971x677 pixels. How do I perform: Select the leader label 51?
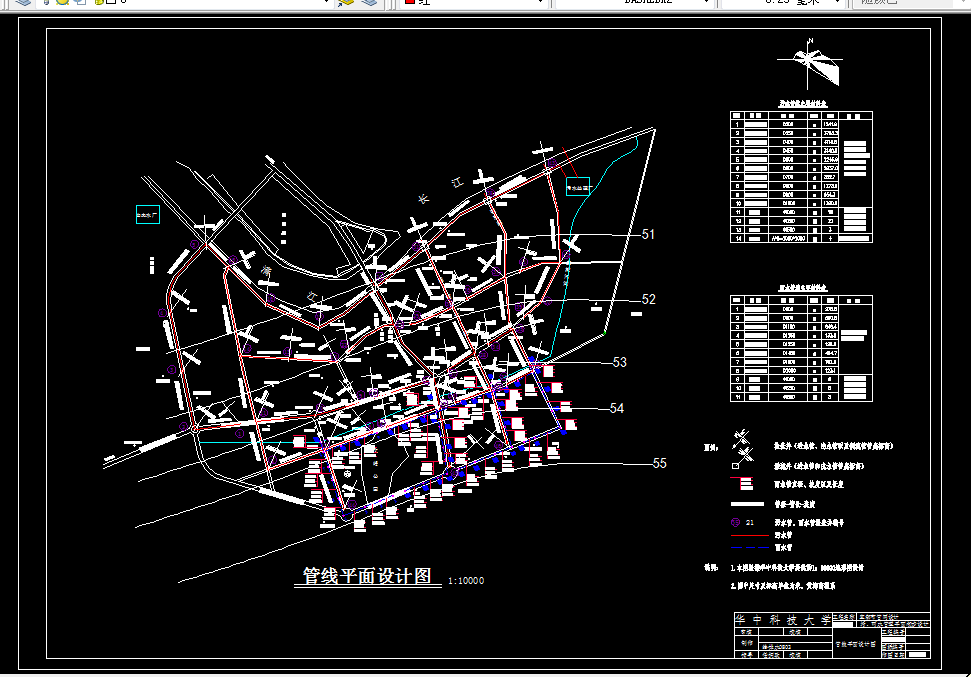click(648, 234)
